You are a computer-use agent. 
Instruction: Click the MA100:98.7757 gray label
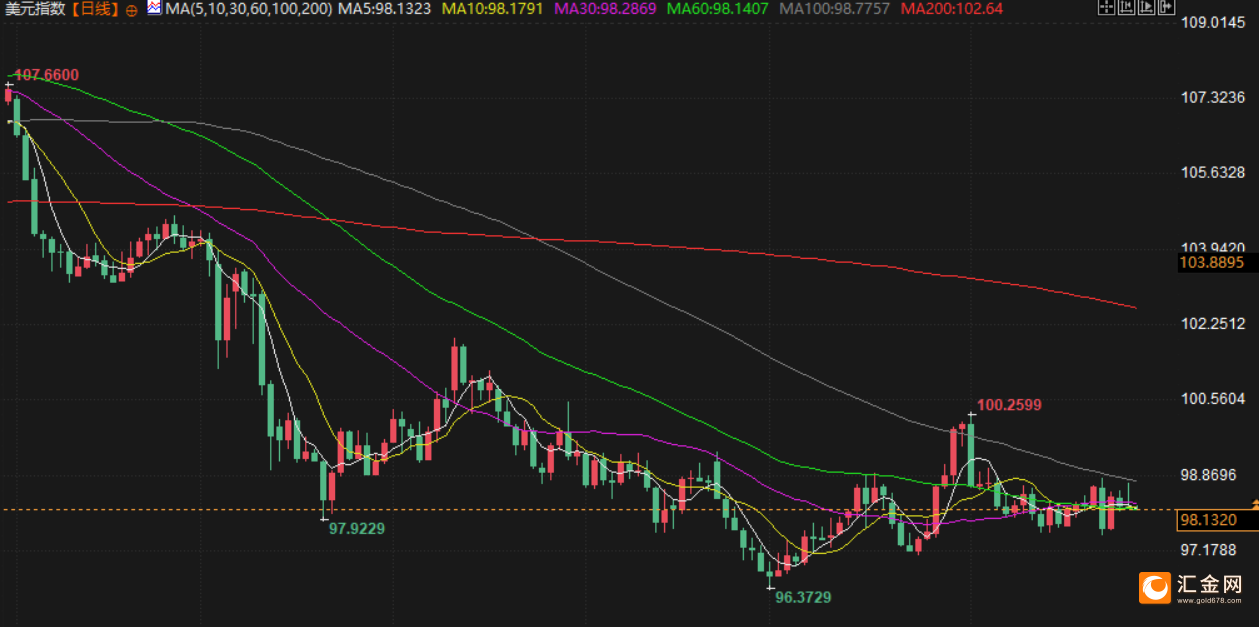click(x=833, y=8)
